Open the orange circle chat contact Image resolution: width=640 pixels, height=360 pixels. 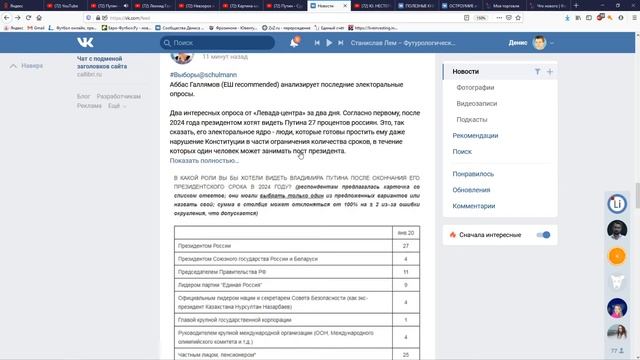pos(617,256)
